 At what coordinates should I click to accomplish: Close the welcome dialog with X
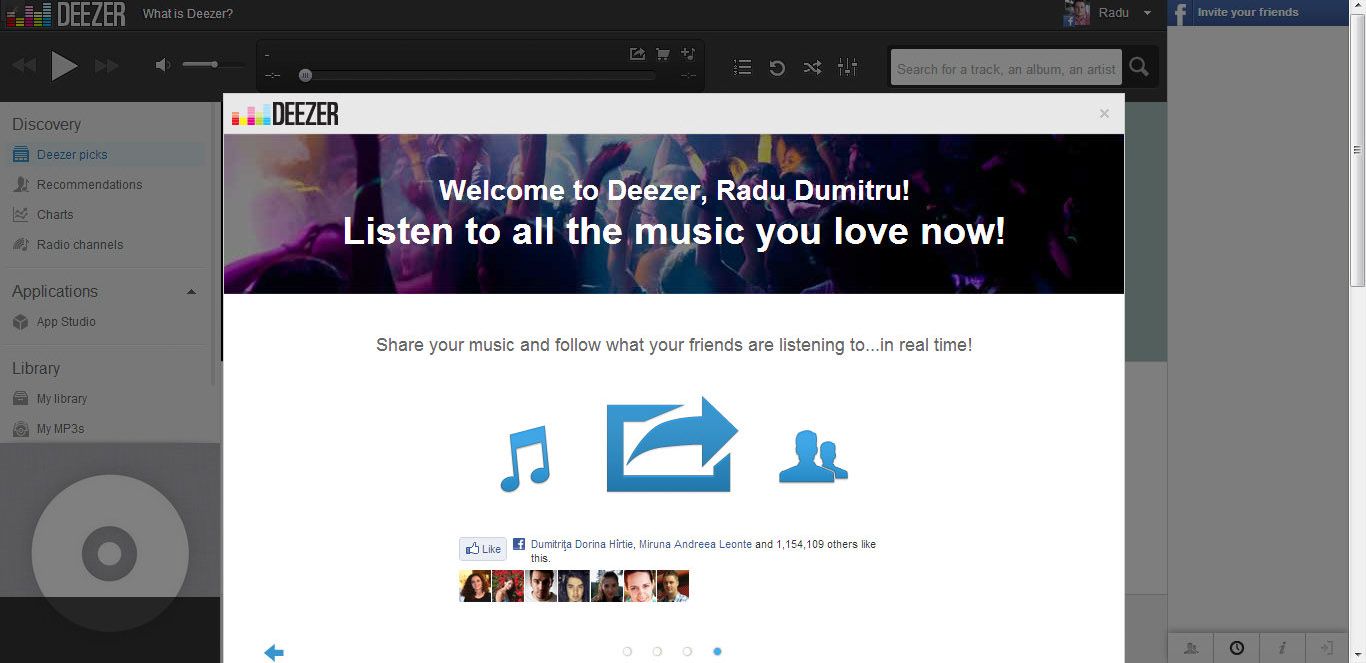pos(1104,114)
